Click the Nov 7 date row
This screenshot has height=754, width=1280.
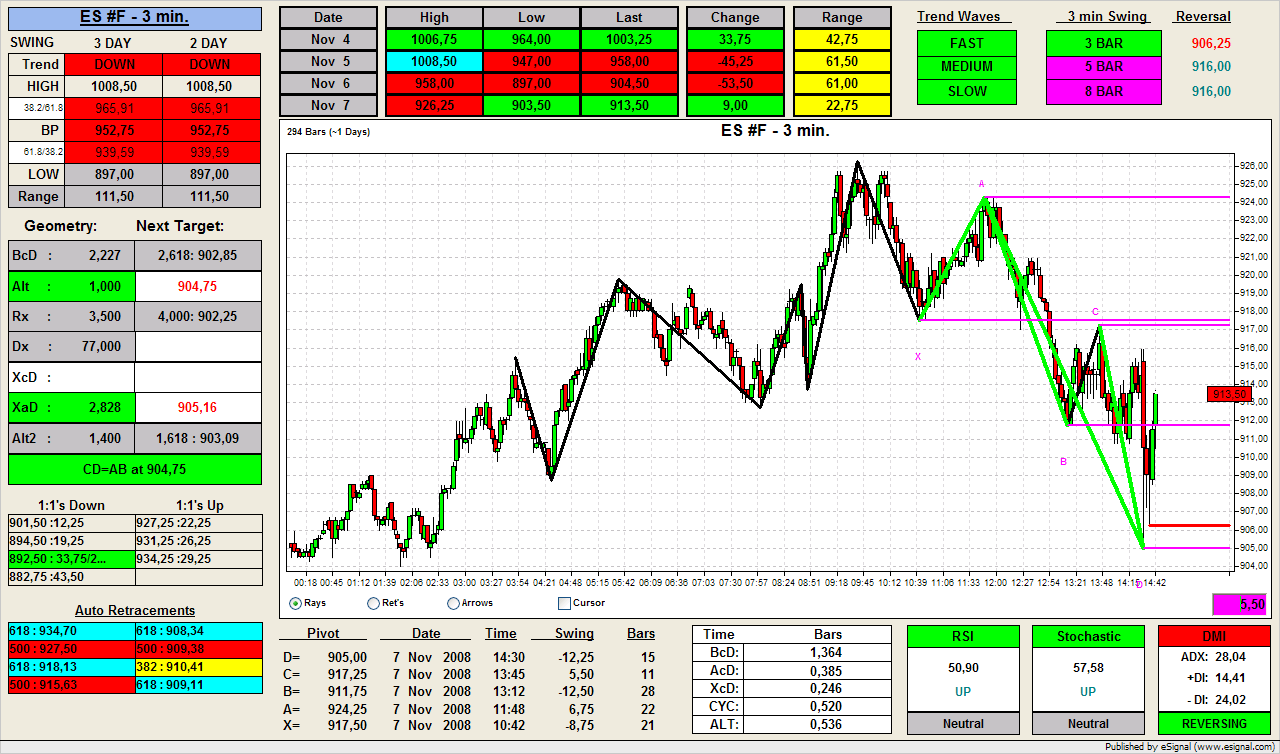328,105
